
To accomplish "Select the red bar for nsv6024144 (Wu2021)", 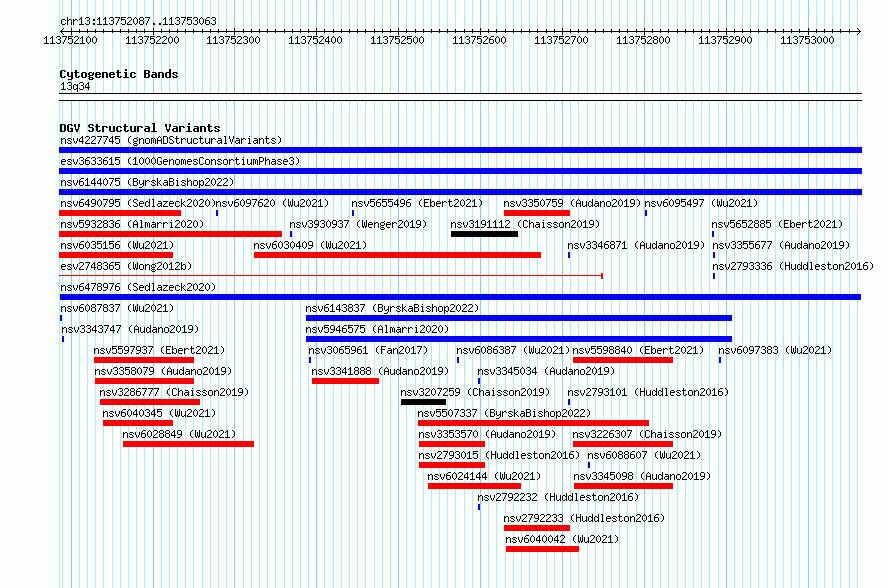I will [475, 486].
